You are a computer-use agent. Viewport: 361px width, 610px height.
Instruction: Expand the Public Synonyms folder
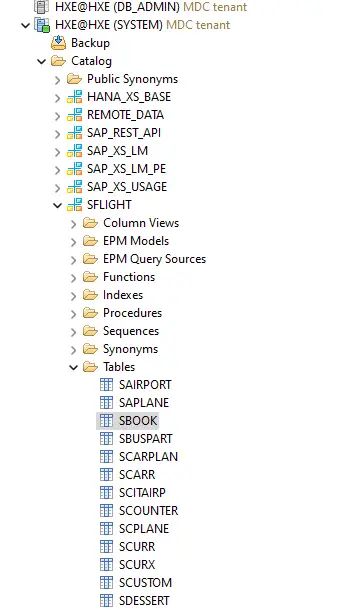coord(58,80)
